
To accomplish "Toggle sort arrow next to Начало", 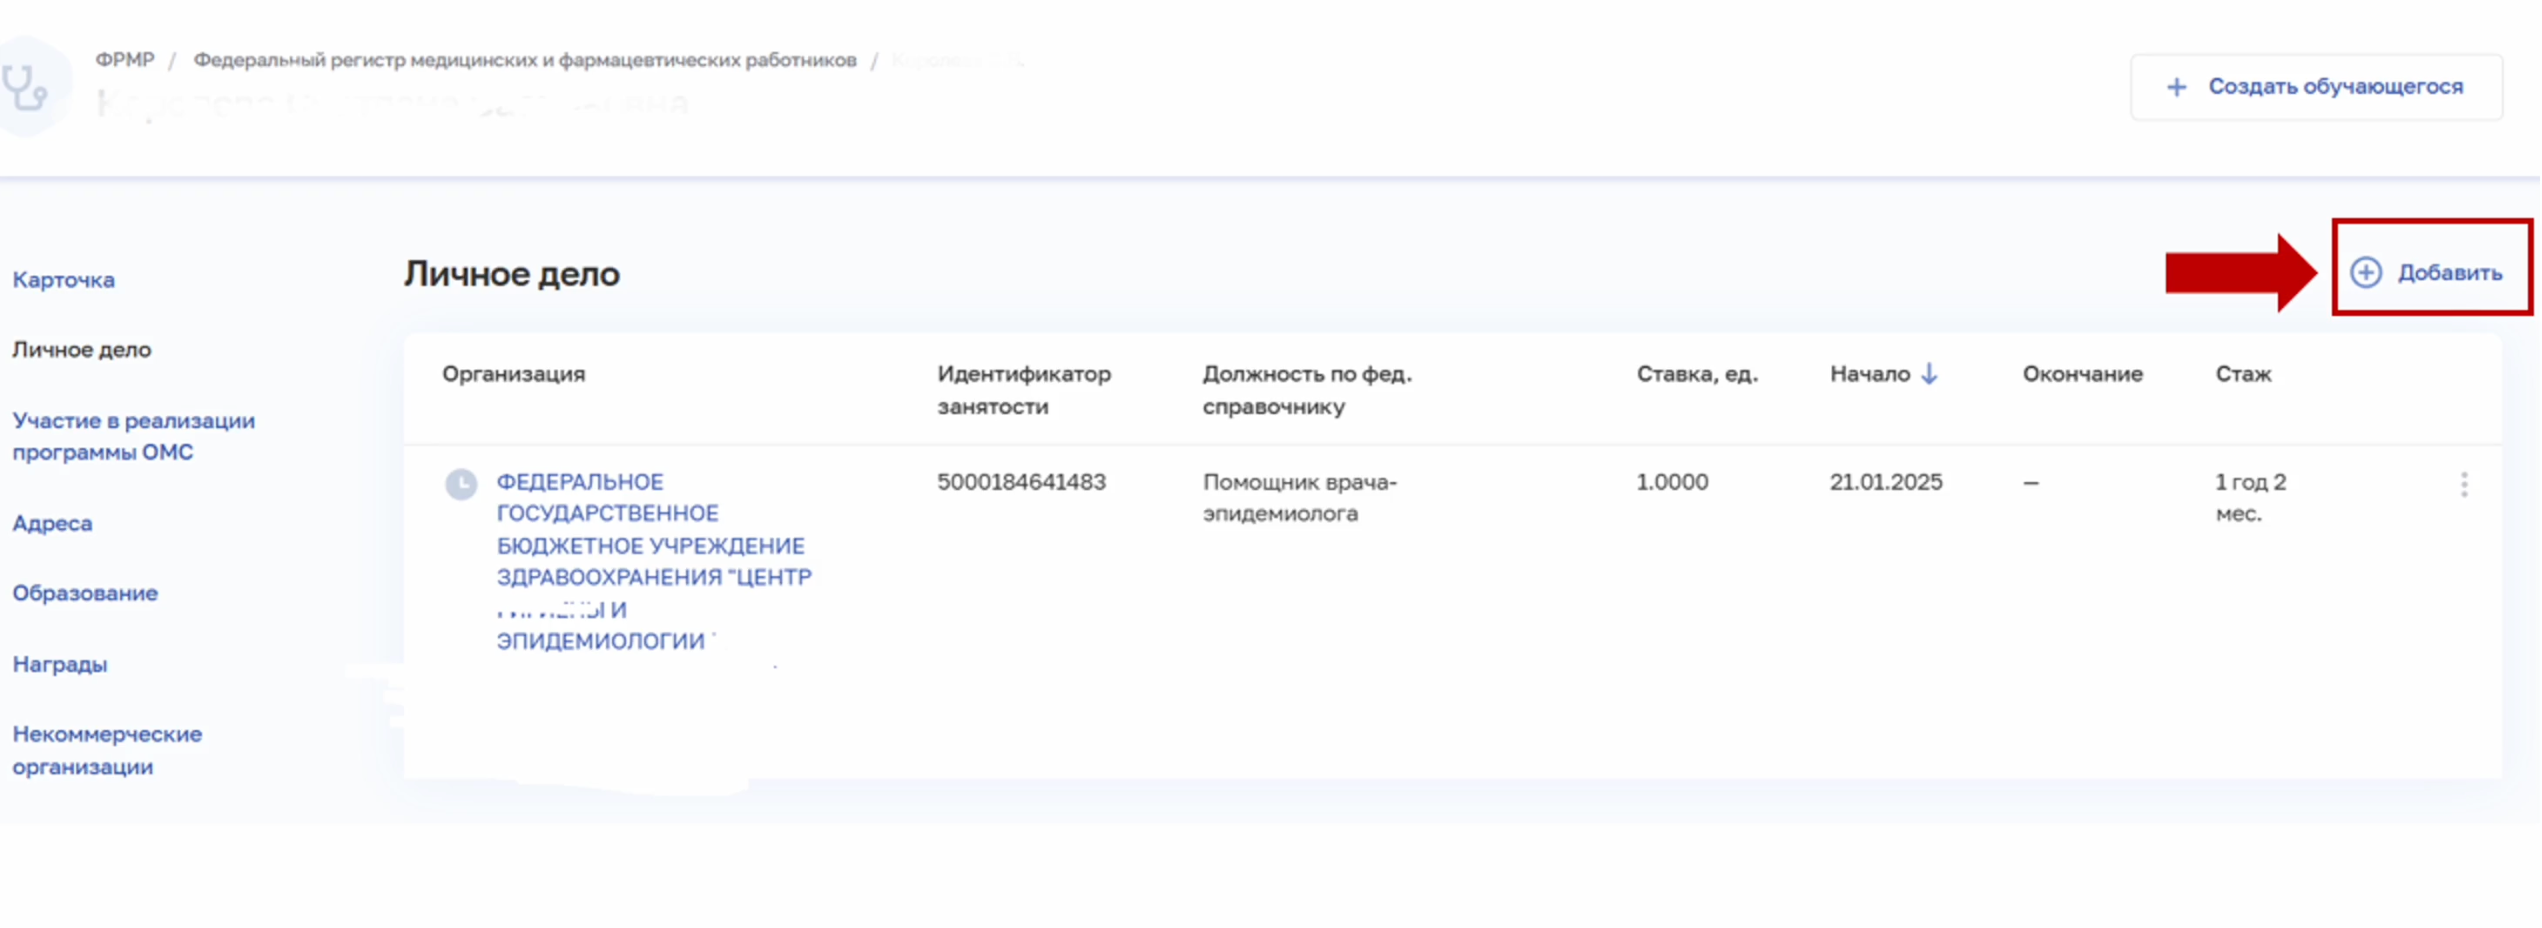I will coord(1929,374).
